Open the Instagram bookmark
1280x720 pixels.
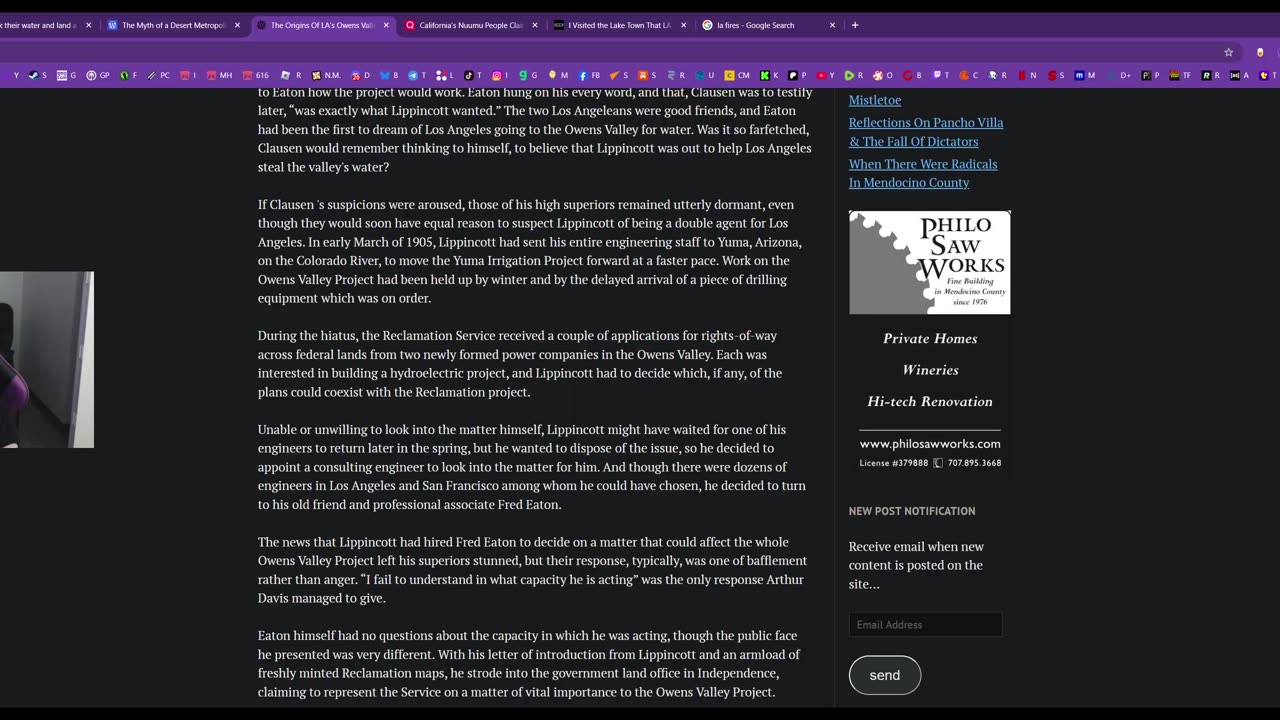pos(500,75)
